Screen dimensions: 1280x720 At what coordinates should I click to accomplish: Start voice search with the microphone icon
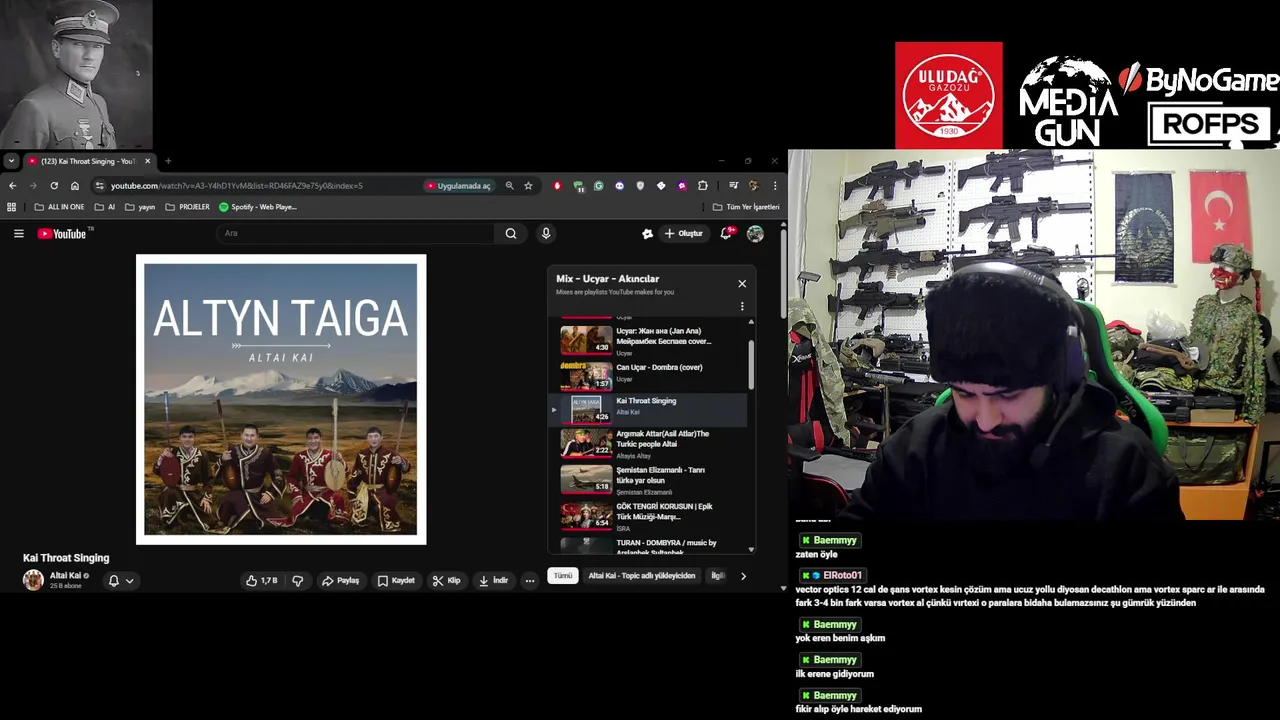545,233
